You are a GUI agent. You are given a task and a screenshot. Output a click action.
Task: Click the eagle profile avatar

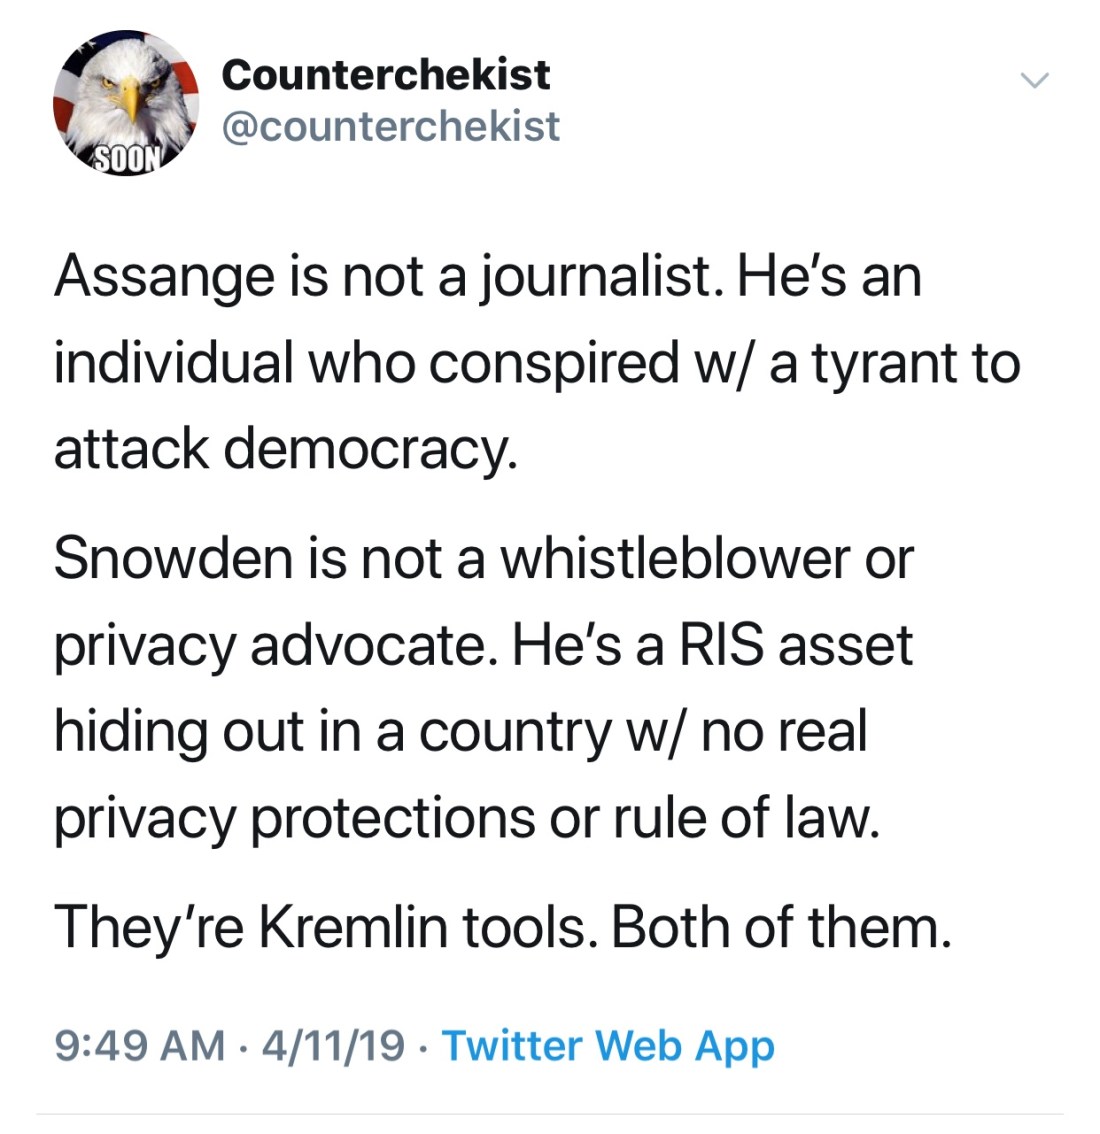coord(125,102)
